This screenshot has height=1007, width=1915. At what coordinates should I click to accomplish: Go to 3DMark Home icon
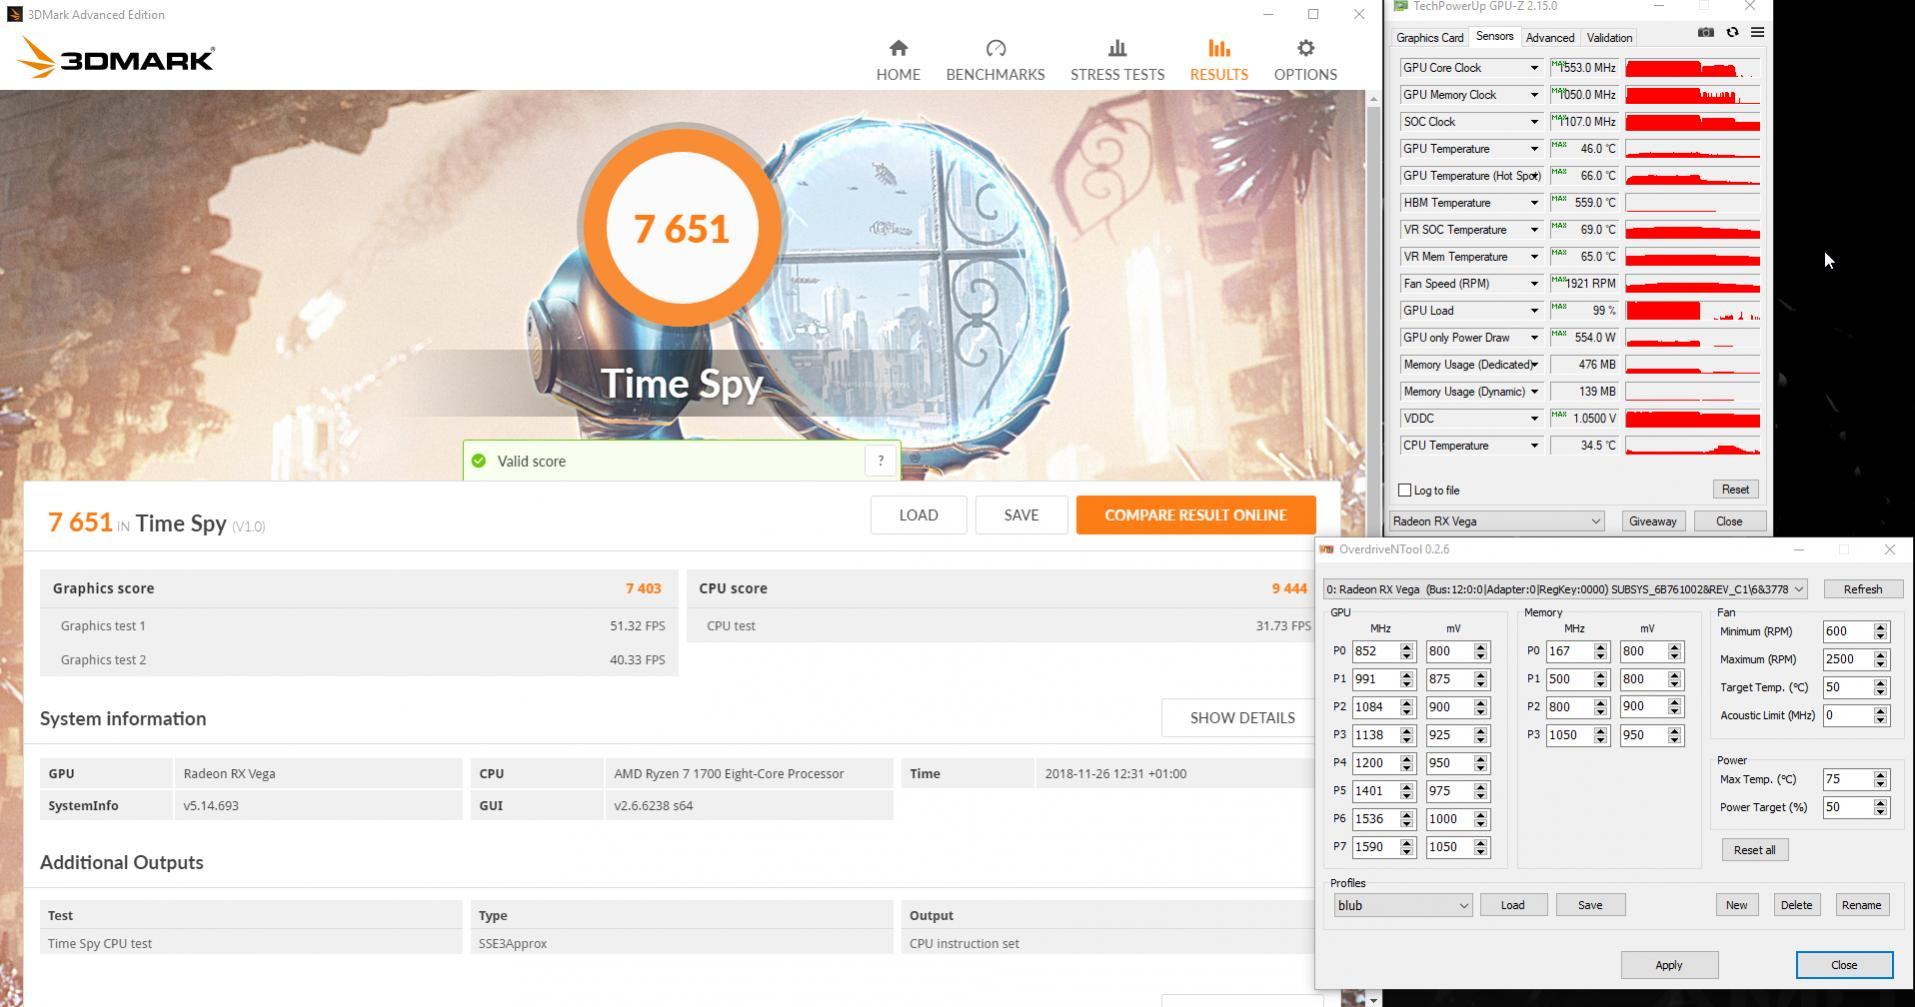click(898, 48)
